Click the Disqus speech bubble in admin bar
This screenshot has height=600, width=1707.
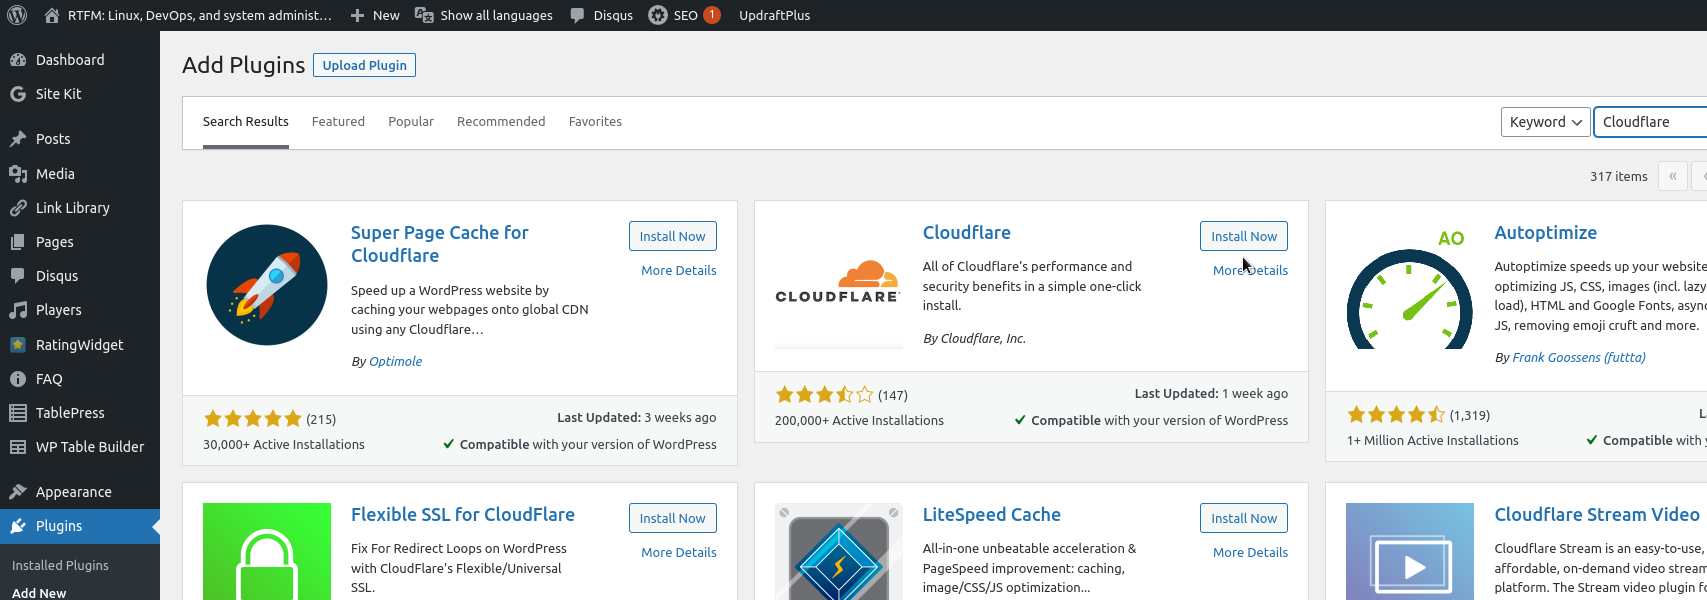coord(577,15)
